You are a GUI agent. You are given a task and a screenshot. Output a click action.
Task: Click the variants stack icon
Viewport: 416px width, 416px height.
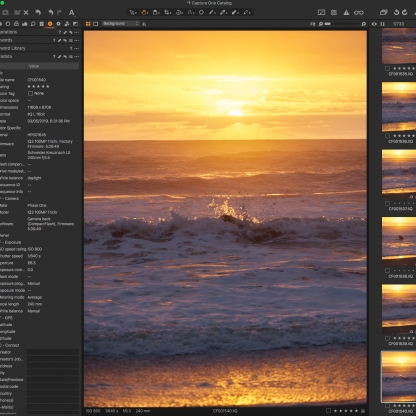[x=384, y=13]
